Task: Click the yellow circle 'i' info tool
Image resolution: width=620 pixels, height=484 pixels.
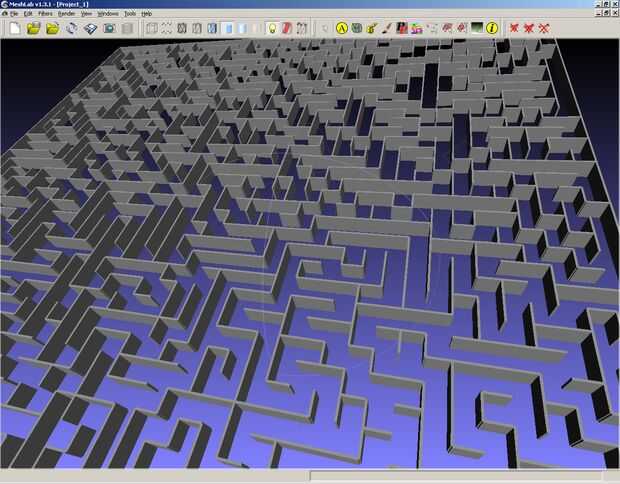Action: (x=492, y=28)
